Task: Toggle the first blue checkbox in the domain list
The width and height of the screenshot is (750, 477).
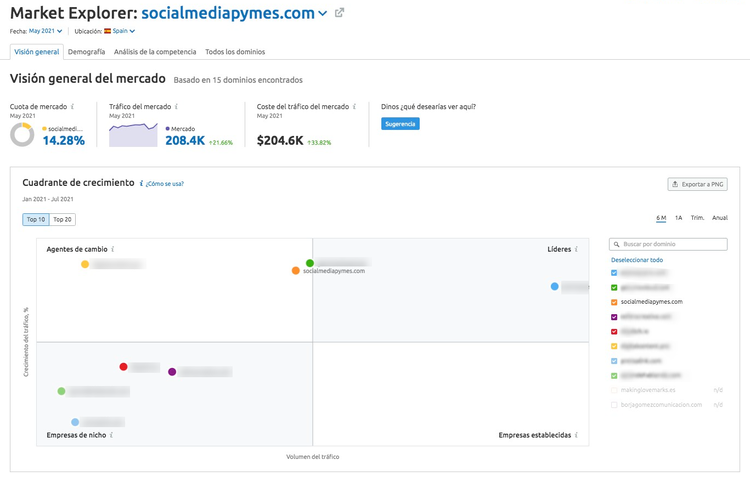Action: click(614, 273)
